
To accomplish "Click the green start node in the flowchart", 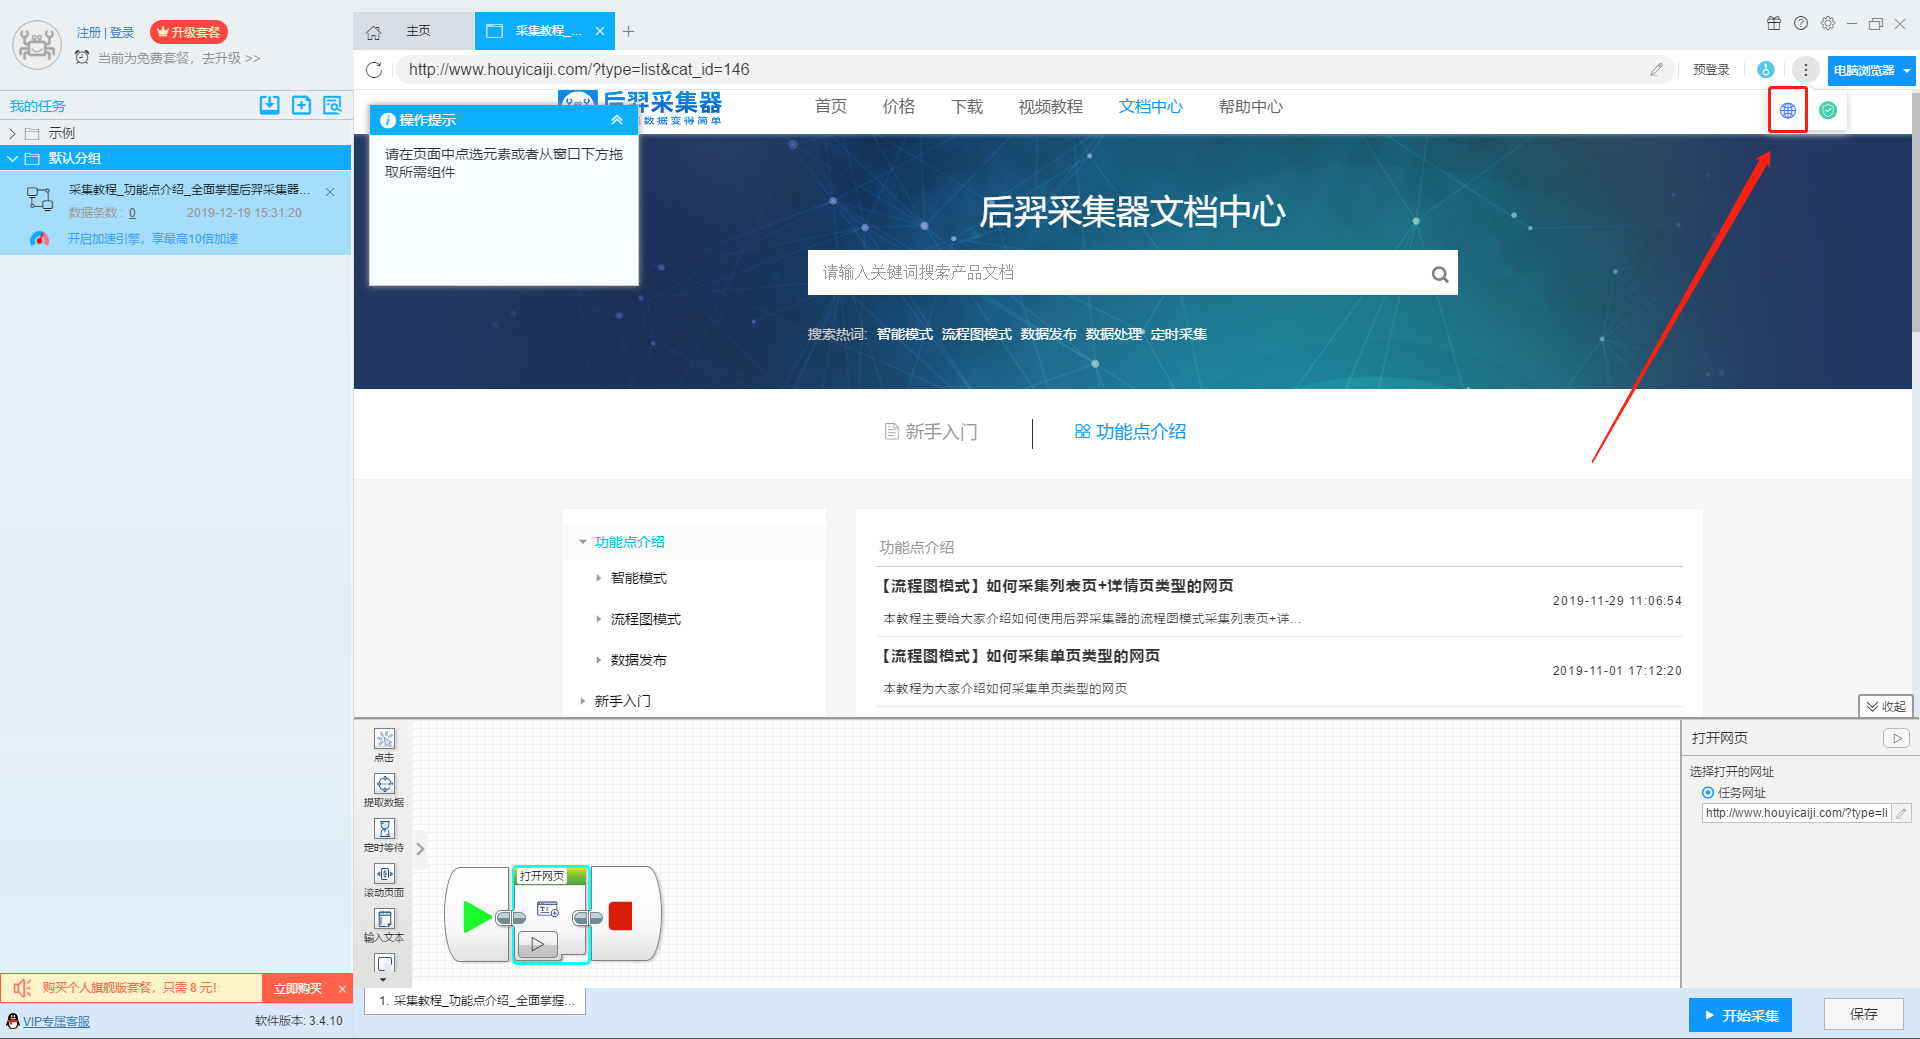I will (x=477, y=916).
